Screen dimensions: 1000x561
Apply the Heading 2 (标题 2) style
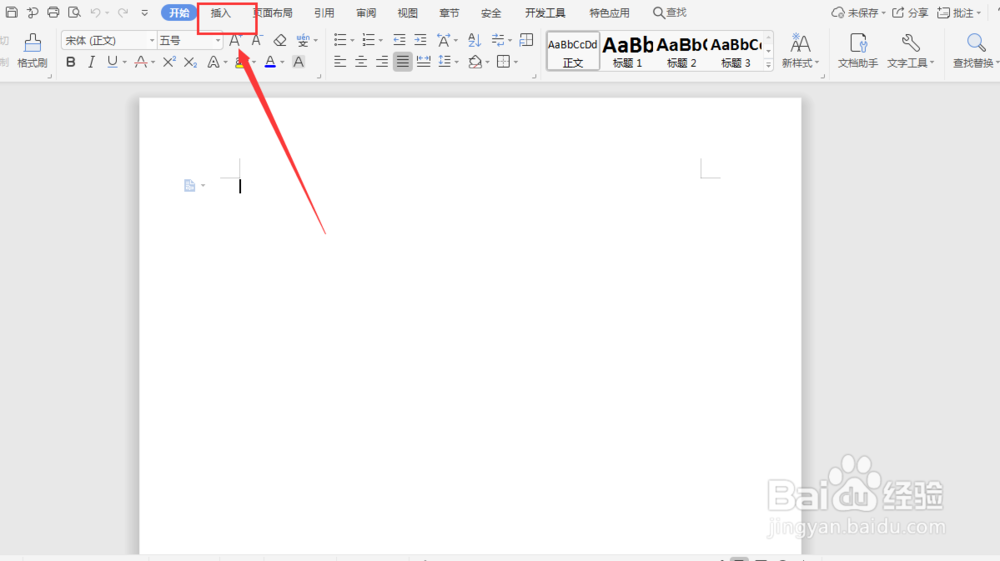pyautogui.click(x=682, y=51)
